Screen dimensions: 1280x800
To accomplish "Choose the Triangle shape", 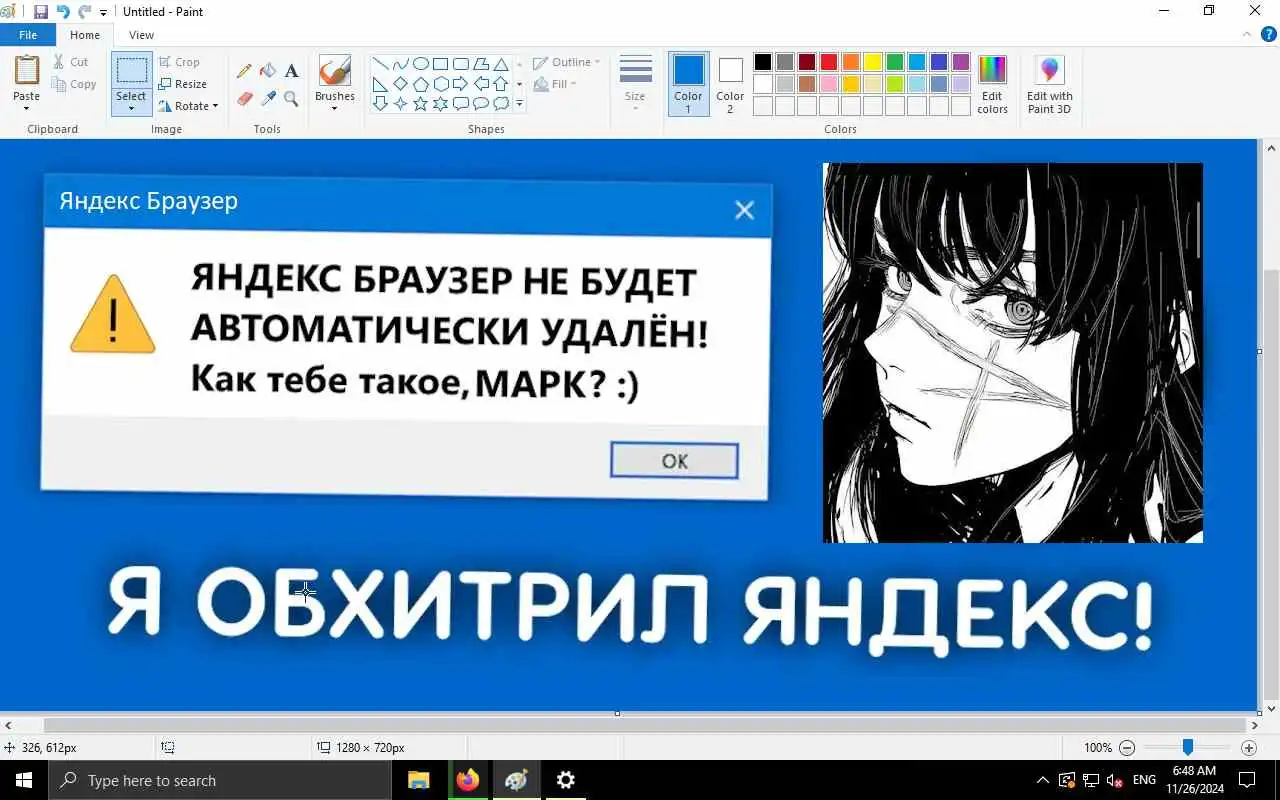I will [501, 64].
